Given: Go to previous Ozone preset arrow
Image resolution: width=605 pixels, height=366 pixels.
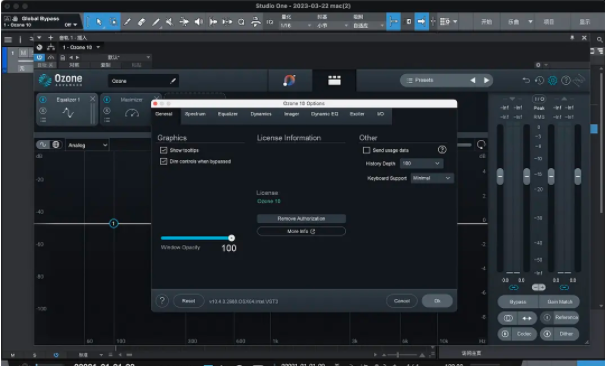Looking at the screenshot, I should click(473, 80).
